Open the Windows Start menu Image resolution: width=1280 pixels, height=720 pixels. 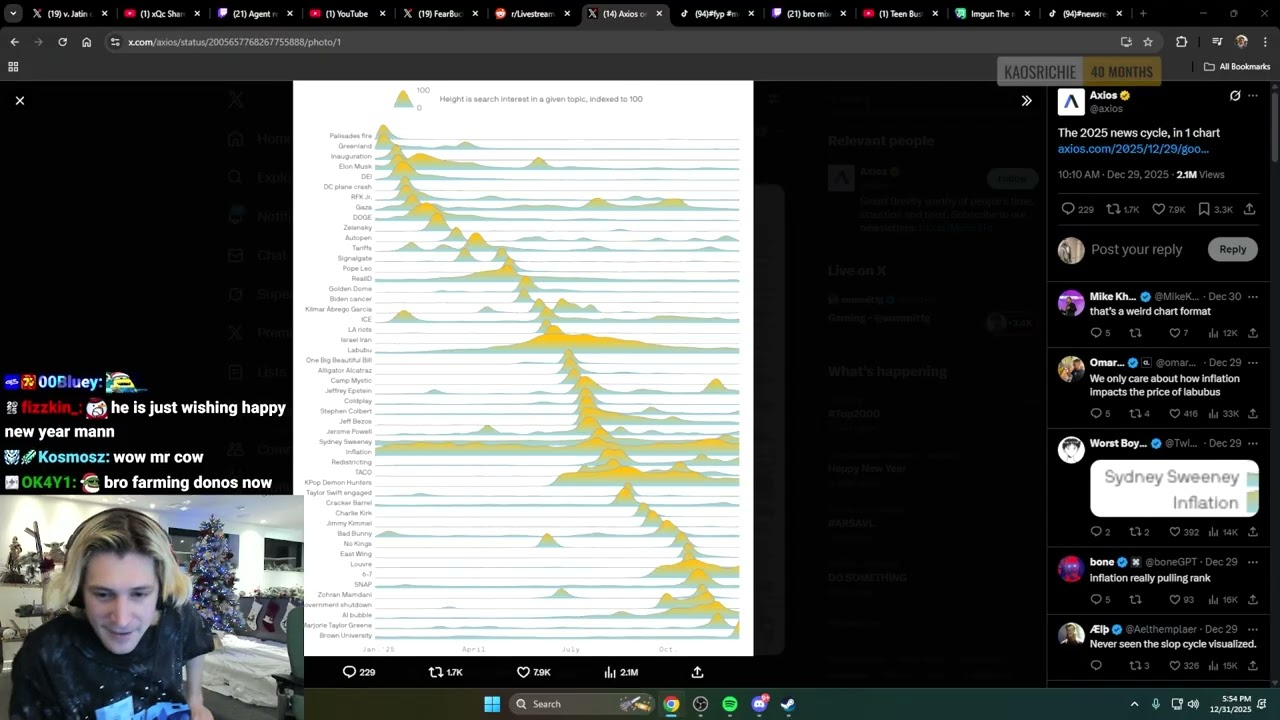(492, 704)
